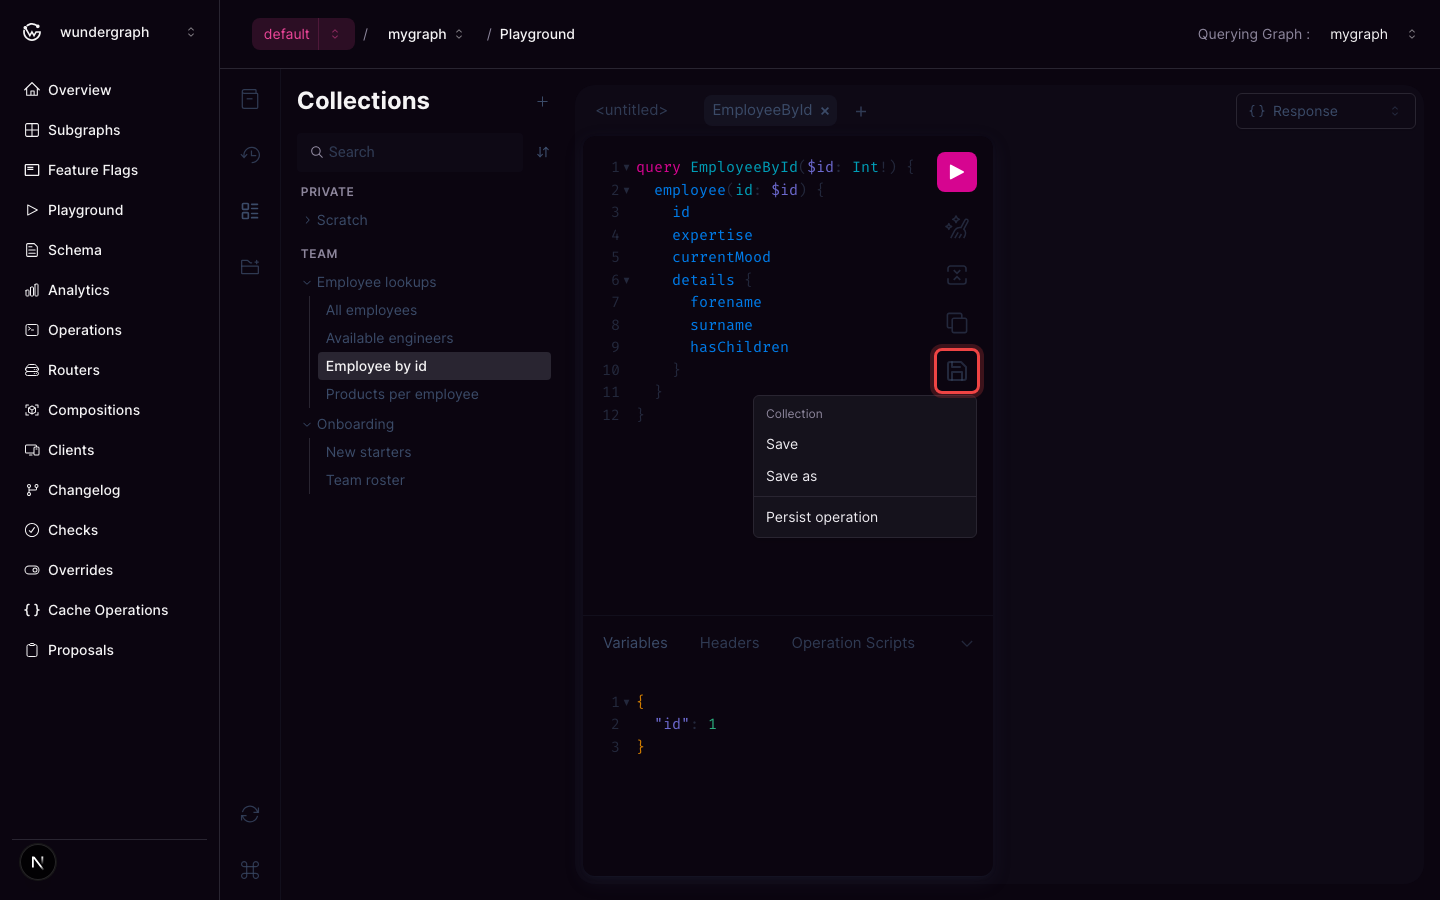The image size is (1440, 900).
Task: Copy the query using the copy icon
Action: coord(957,323)
